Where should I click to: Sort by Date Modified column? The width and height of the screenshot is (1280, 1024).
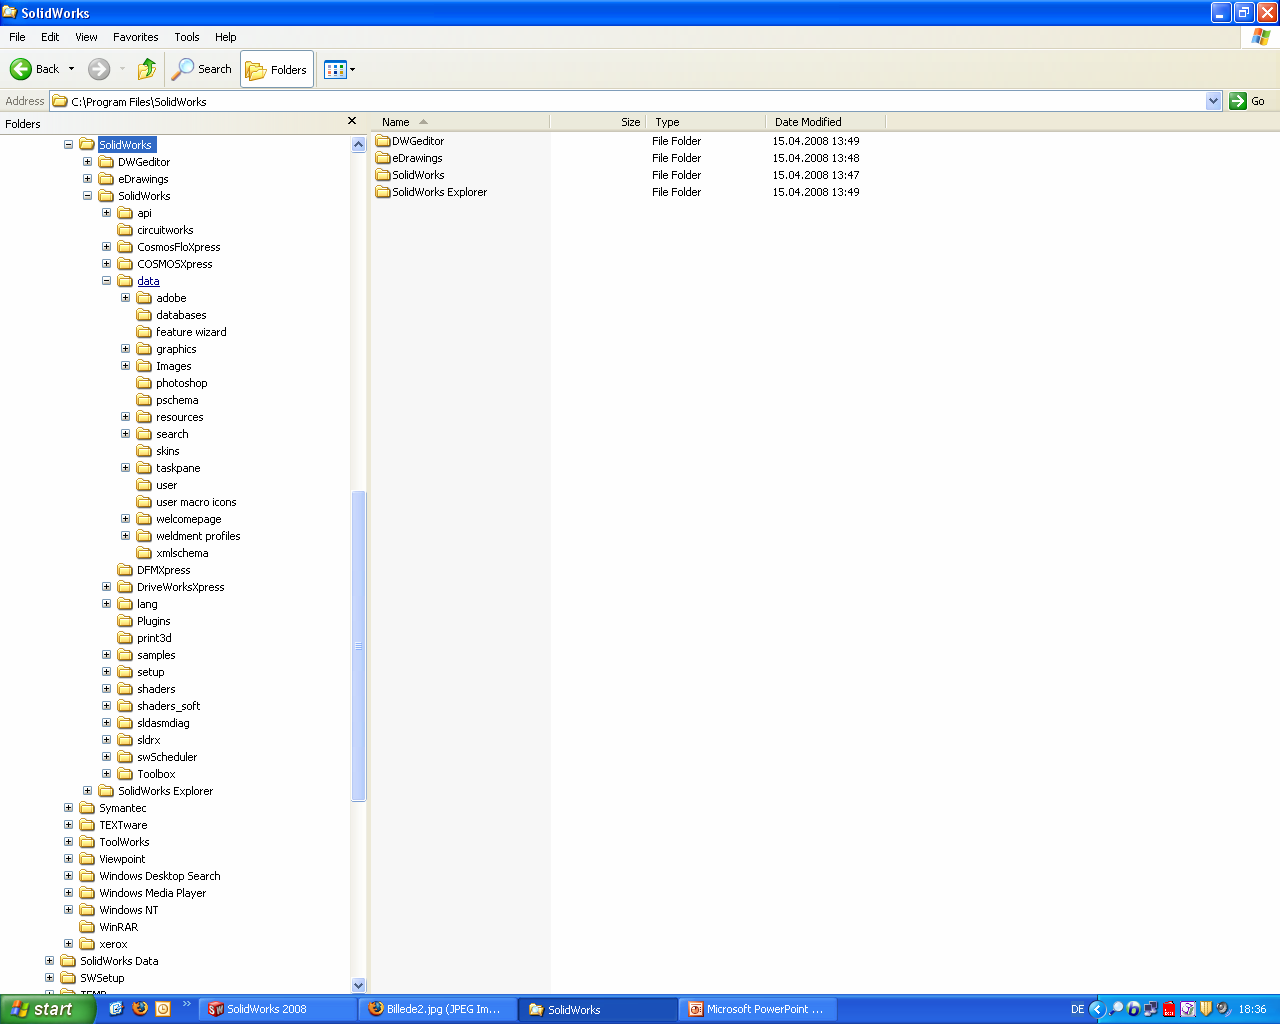tap(826, 122)
